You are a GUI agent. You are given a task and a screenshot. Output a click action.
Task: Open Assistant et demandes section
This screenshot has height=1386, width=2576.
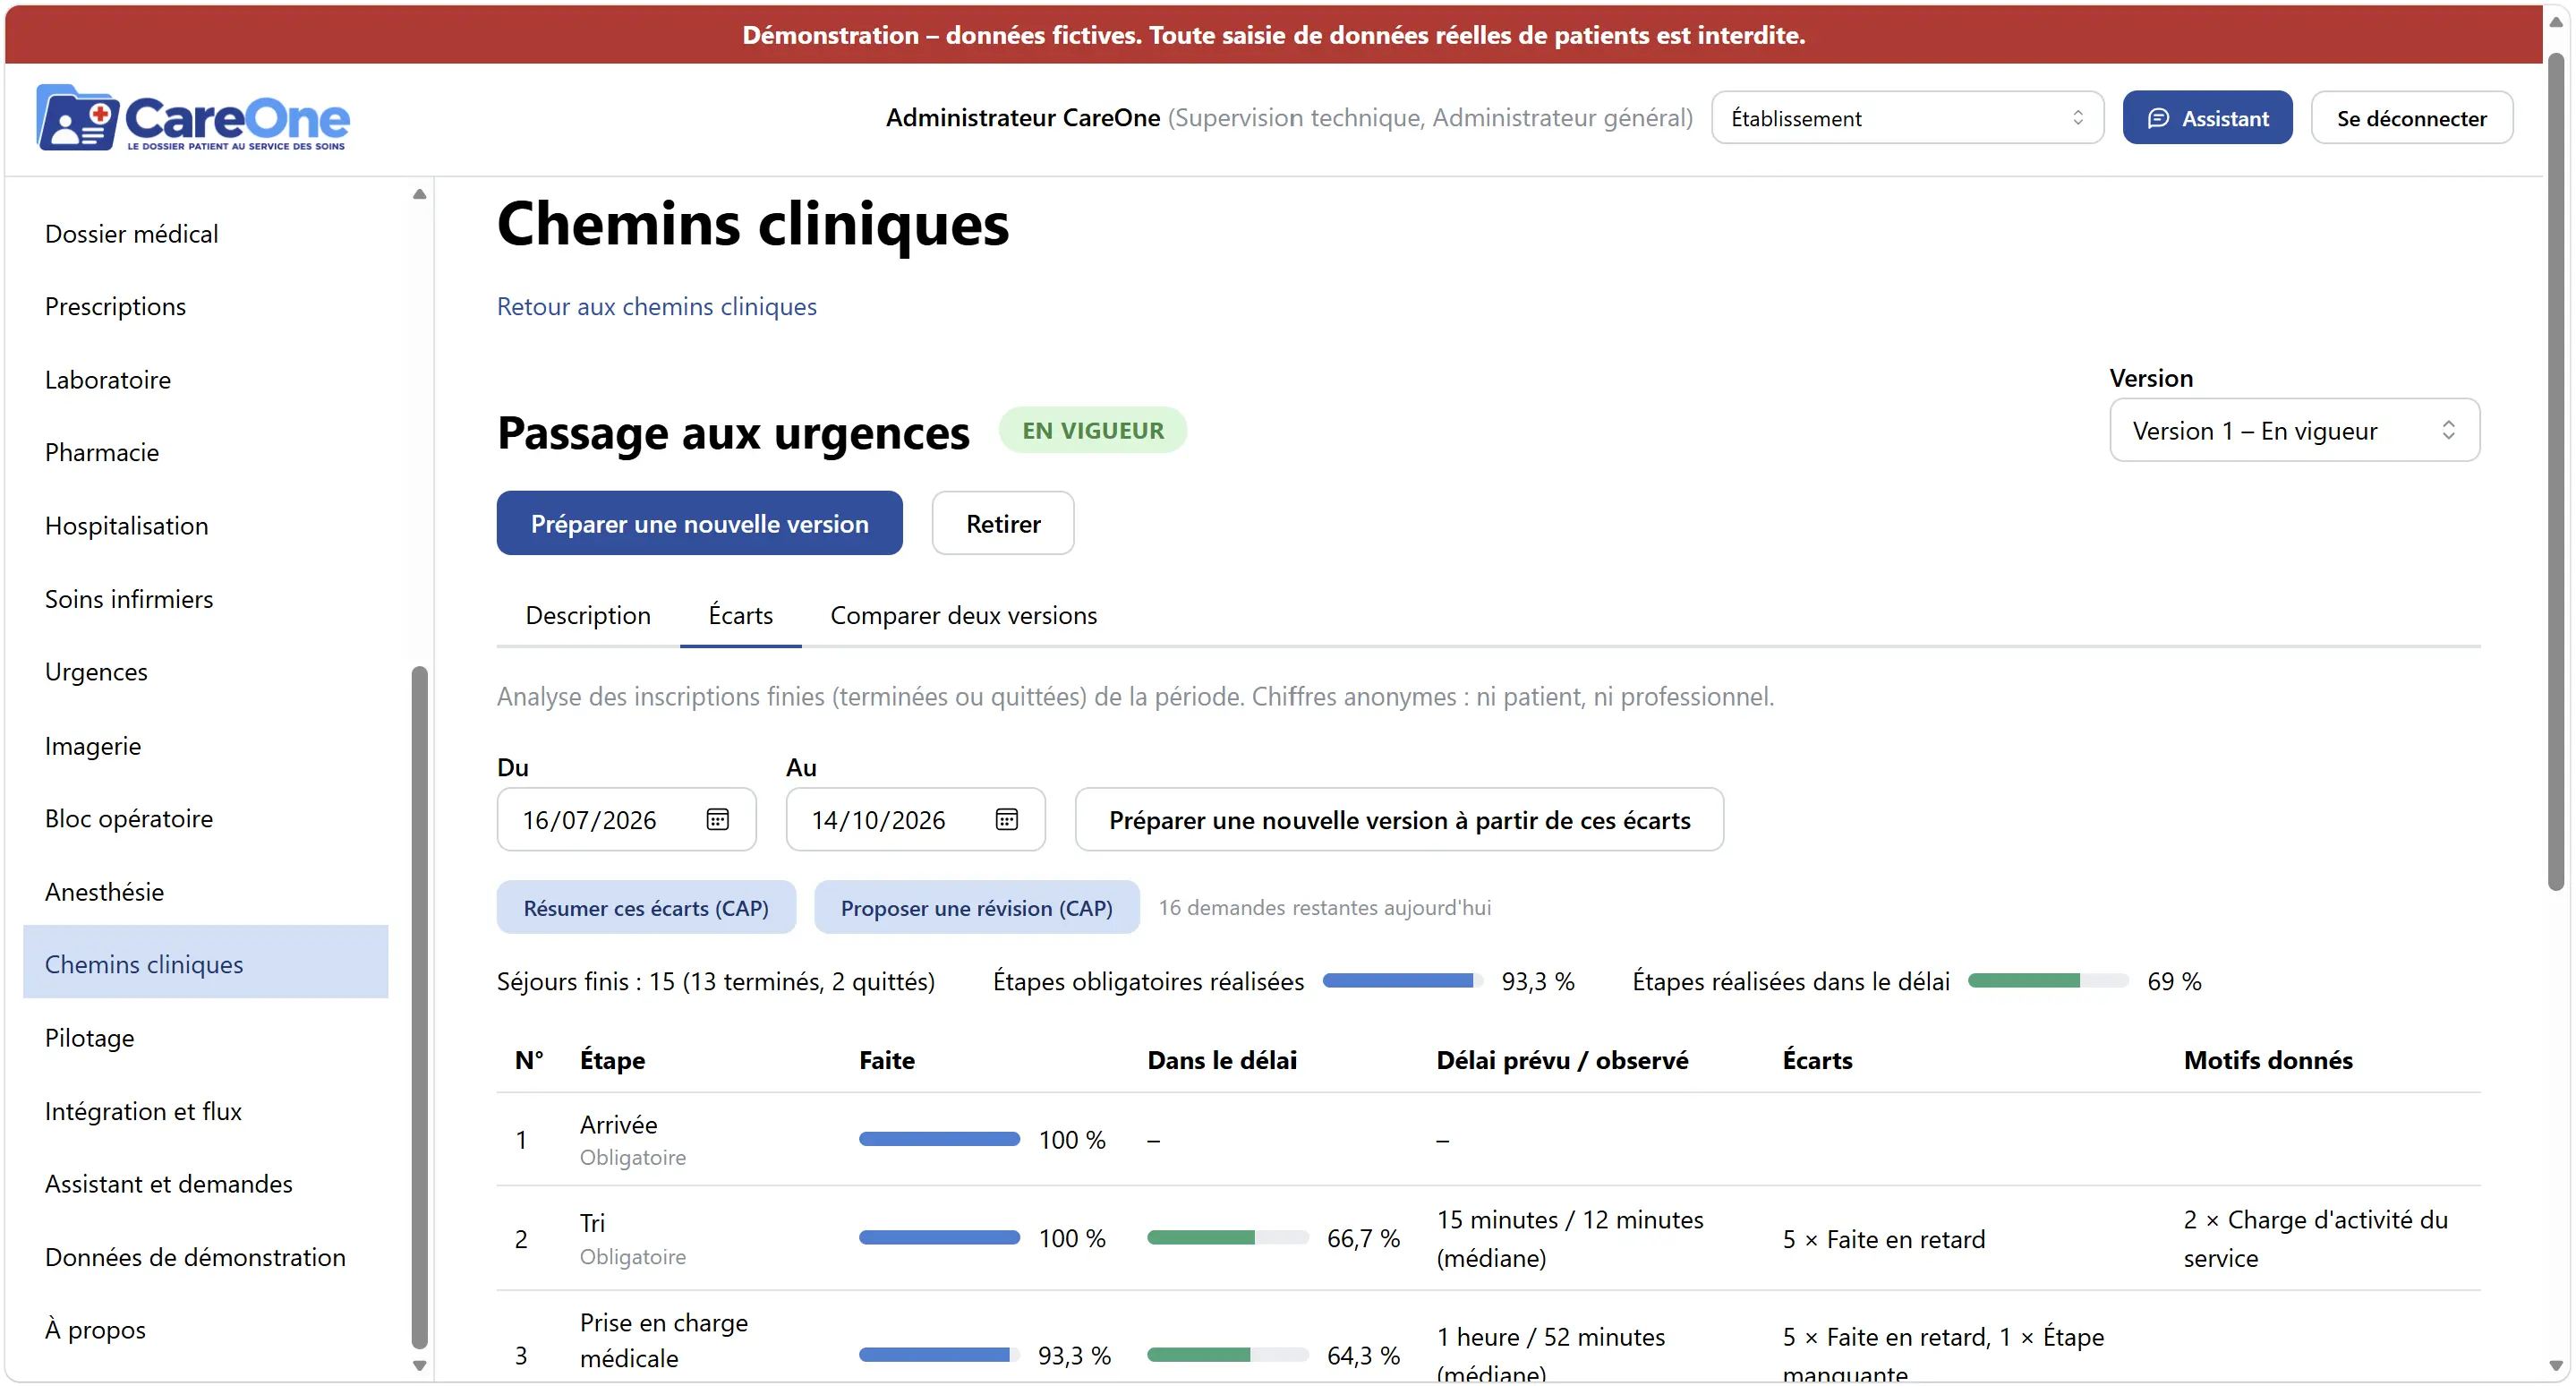click(x=205, y=1184)
